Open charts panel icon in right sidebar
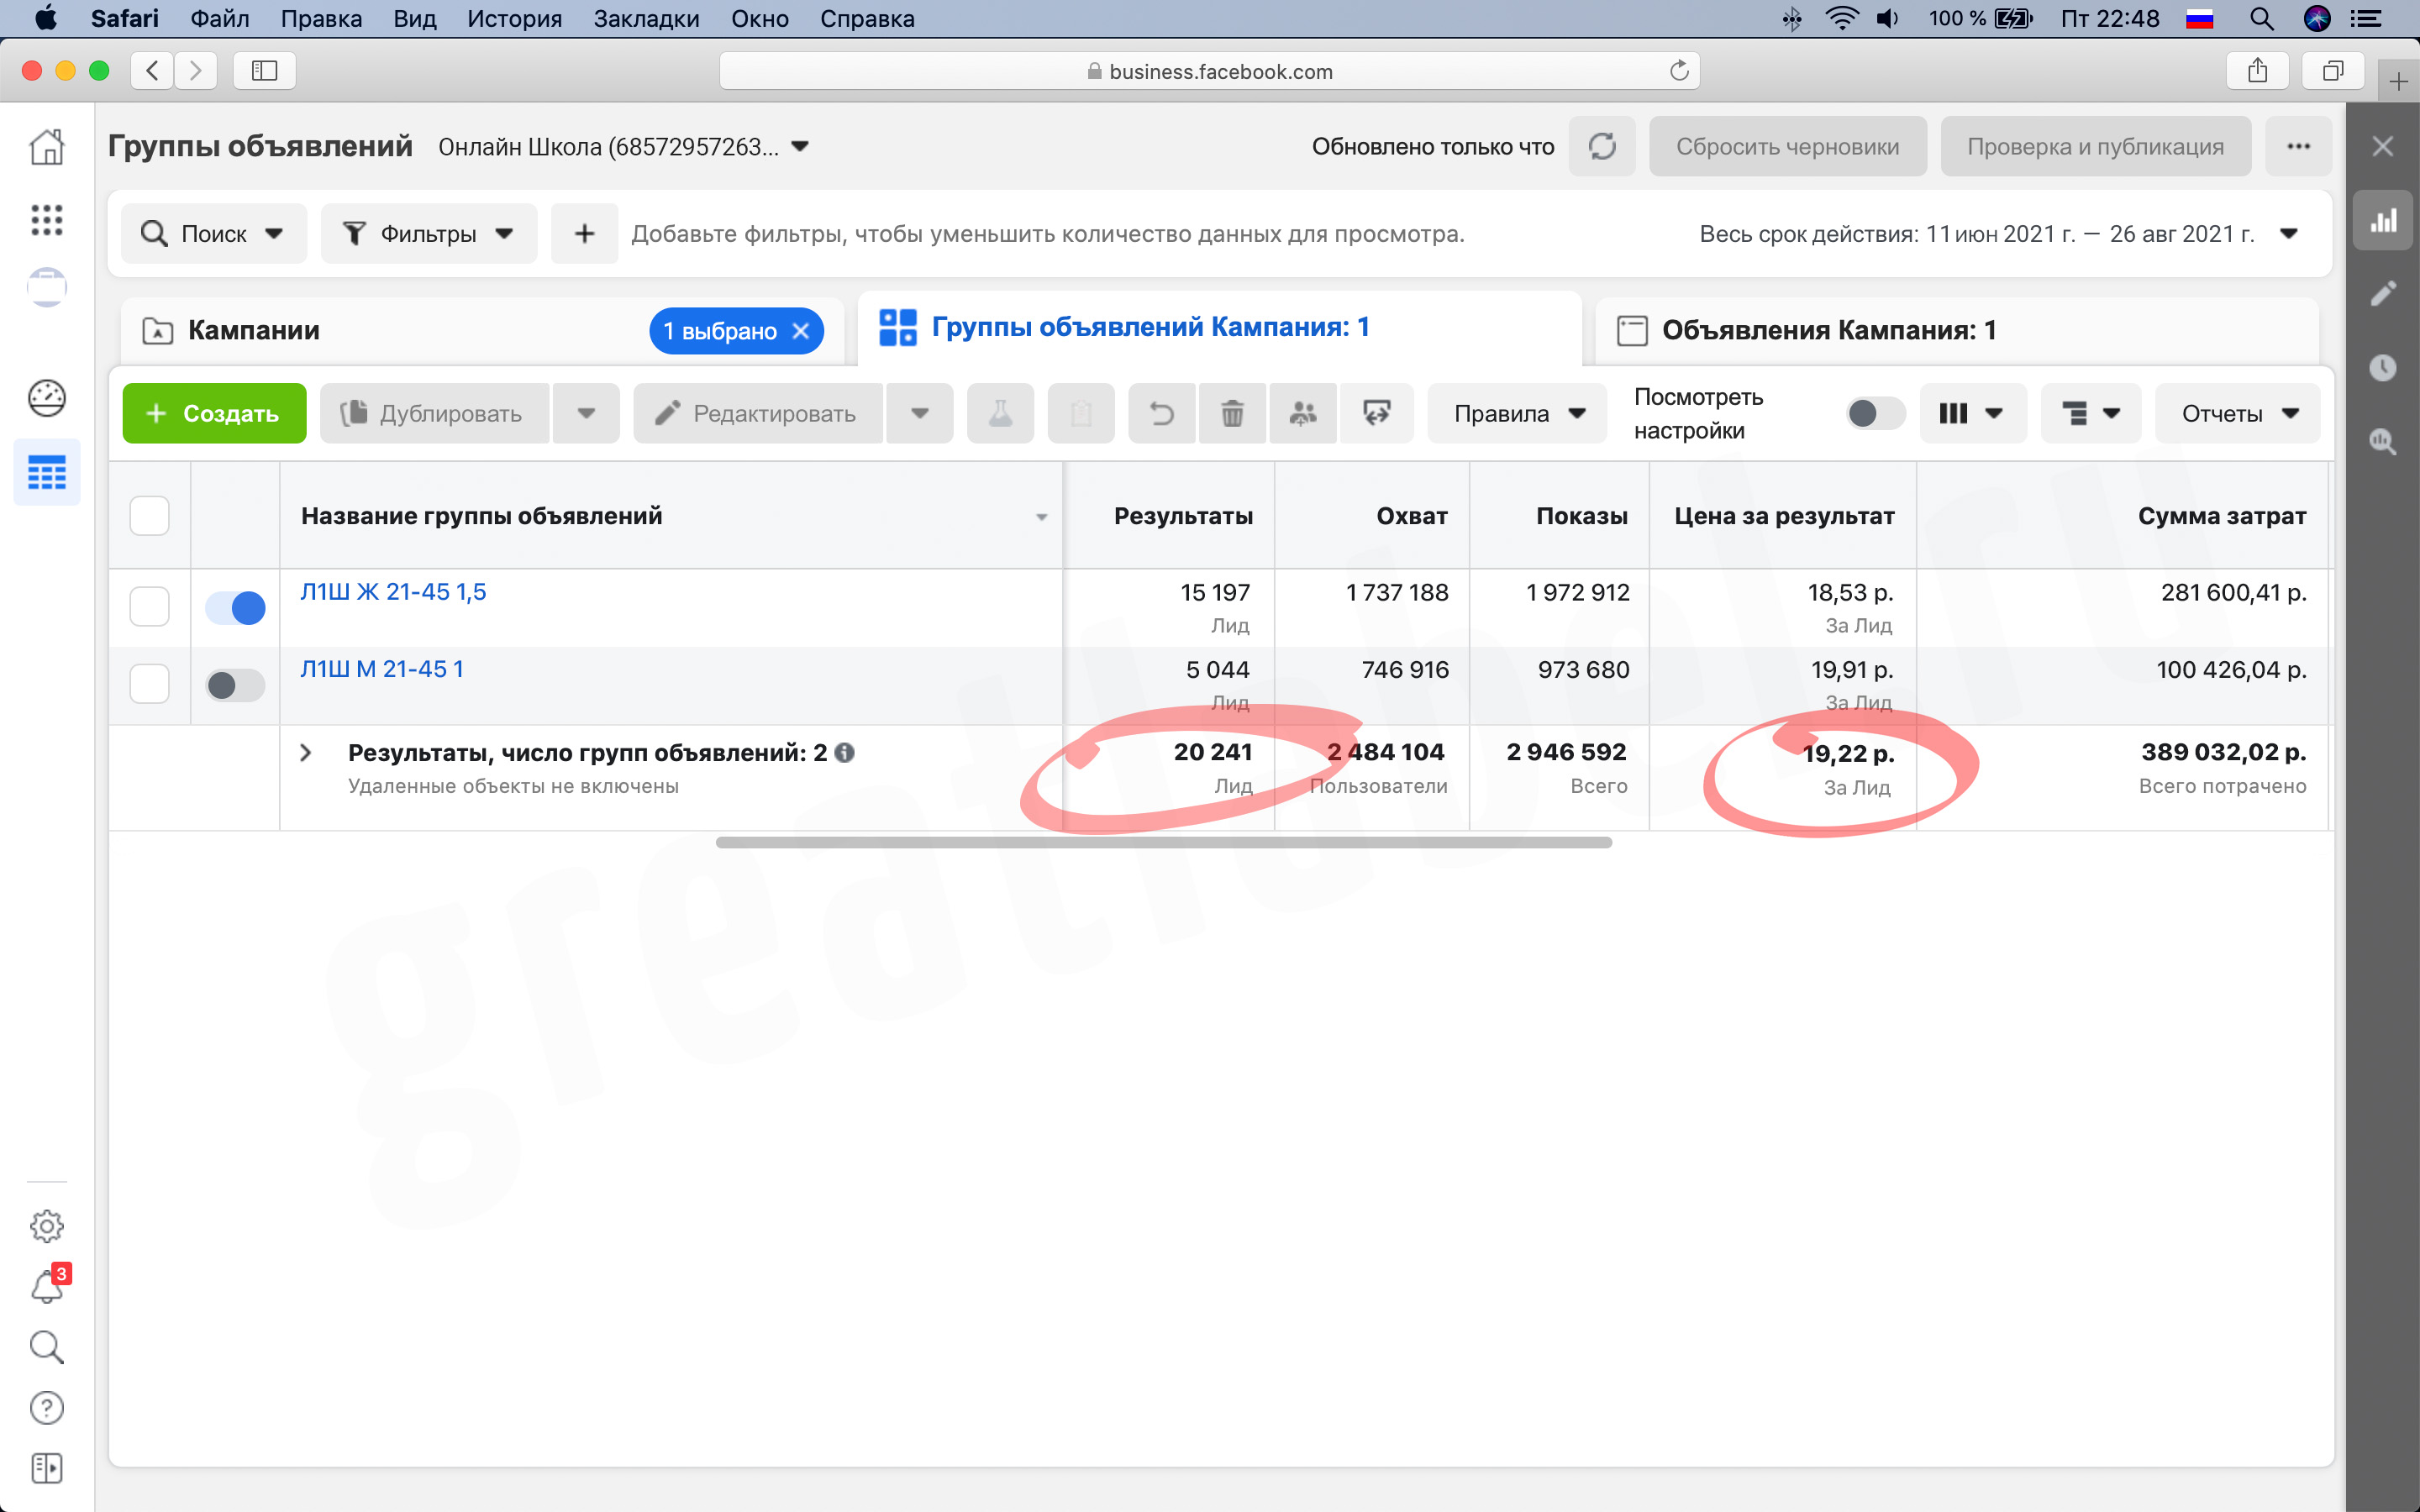The width and height of the screenshot is (2420, 1512). (2383, 221)
